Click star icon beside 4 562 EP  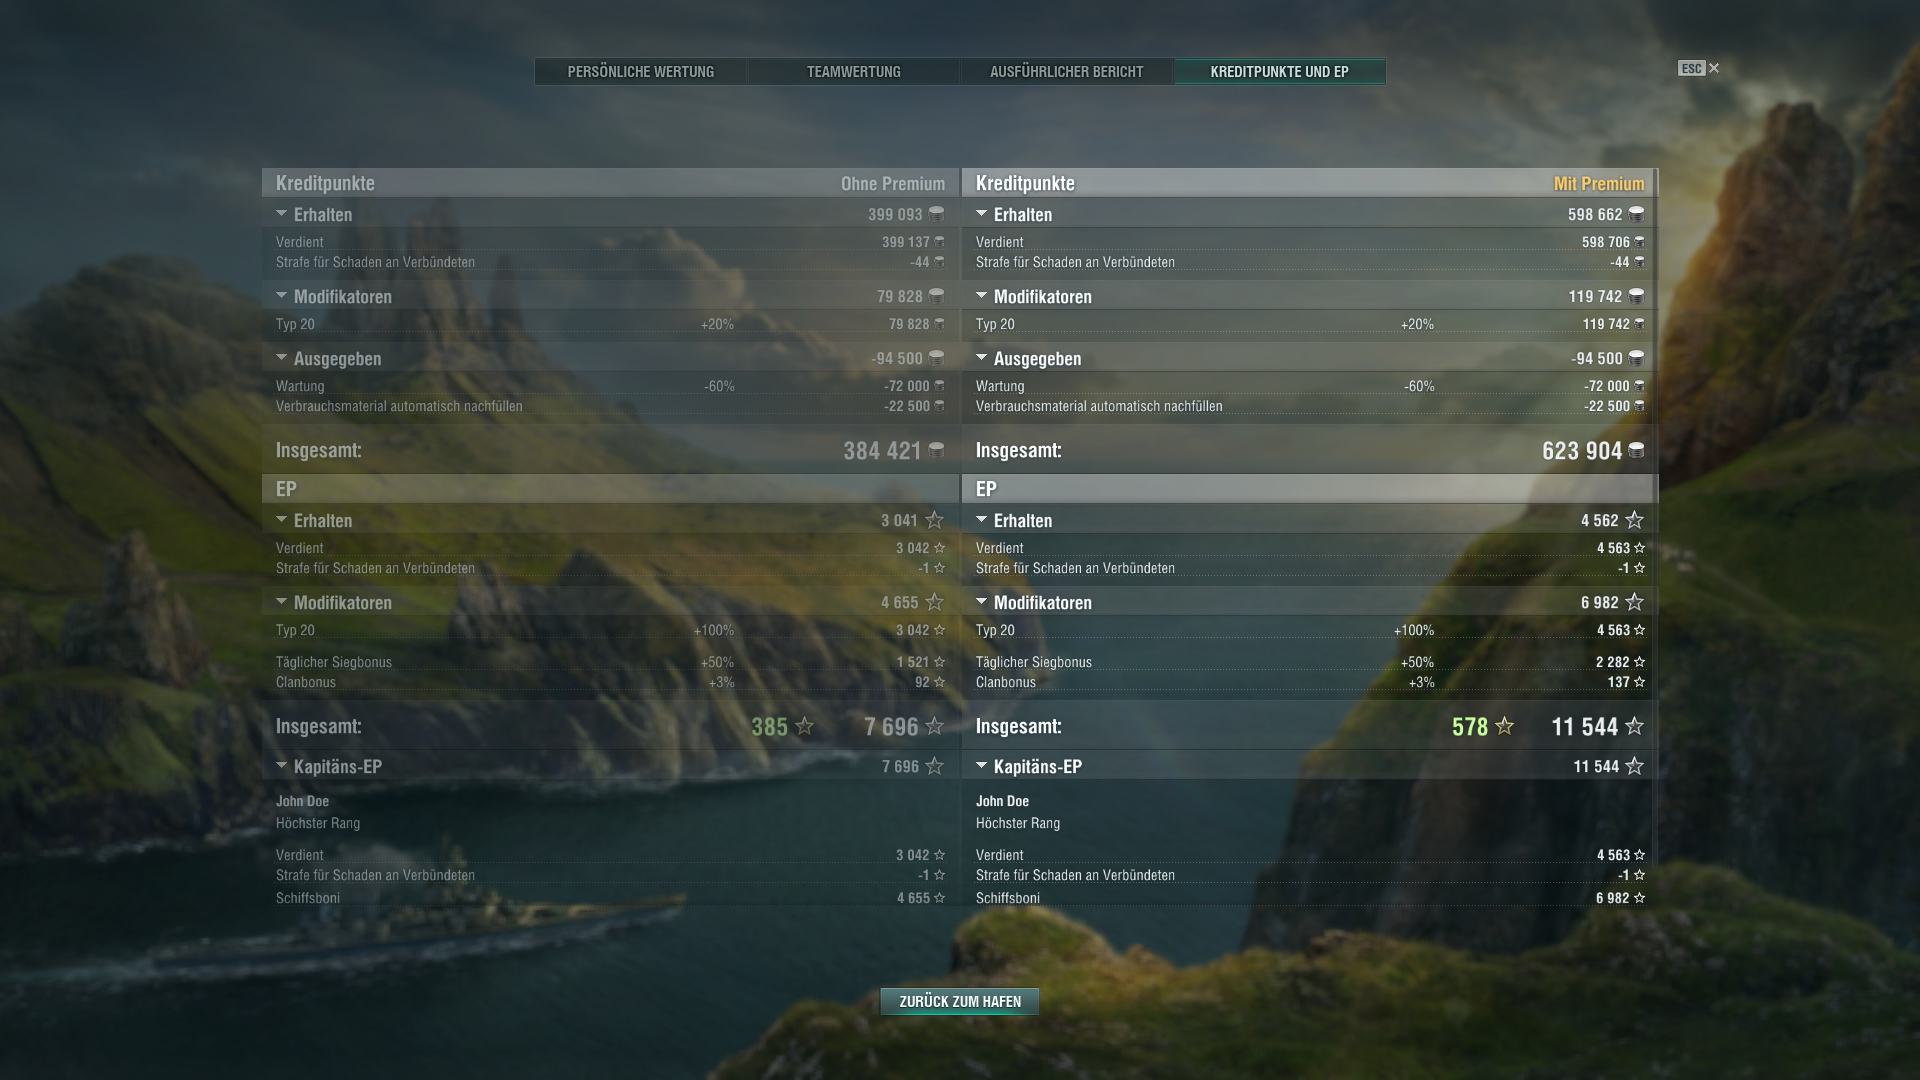1634,520
